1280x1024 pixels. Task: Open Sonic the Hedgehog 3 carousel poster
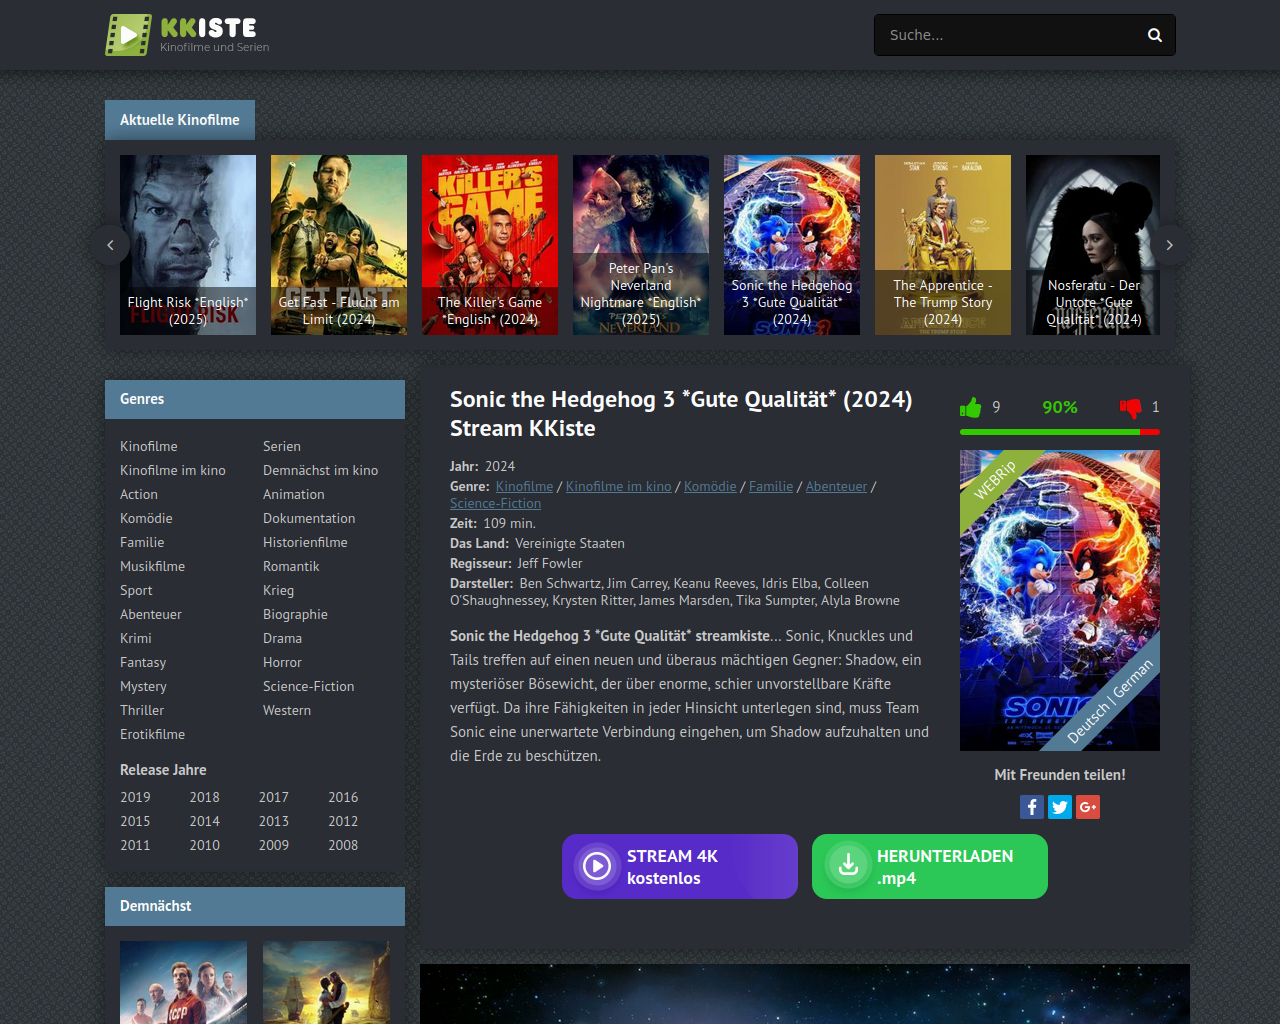(792, 245)
